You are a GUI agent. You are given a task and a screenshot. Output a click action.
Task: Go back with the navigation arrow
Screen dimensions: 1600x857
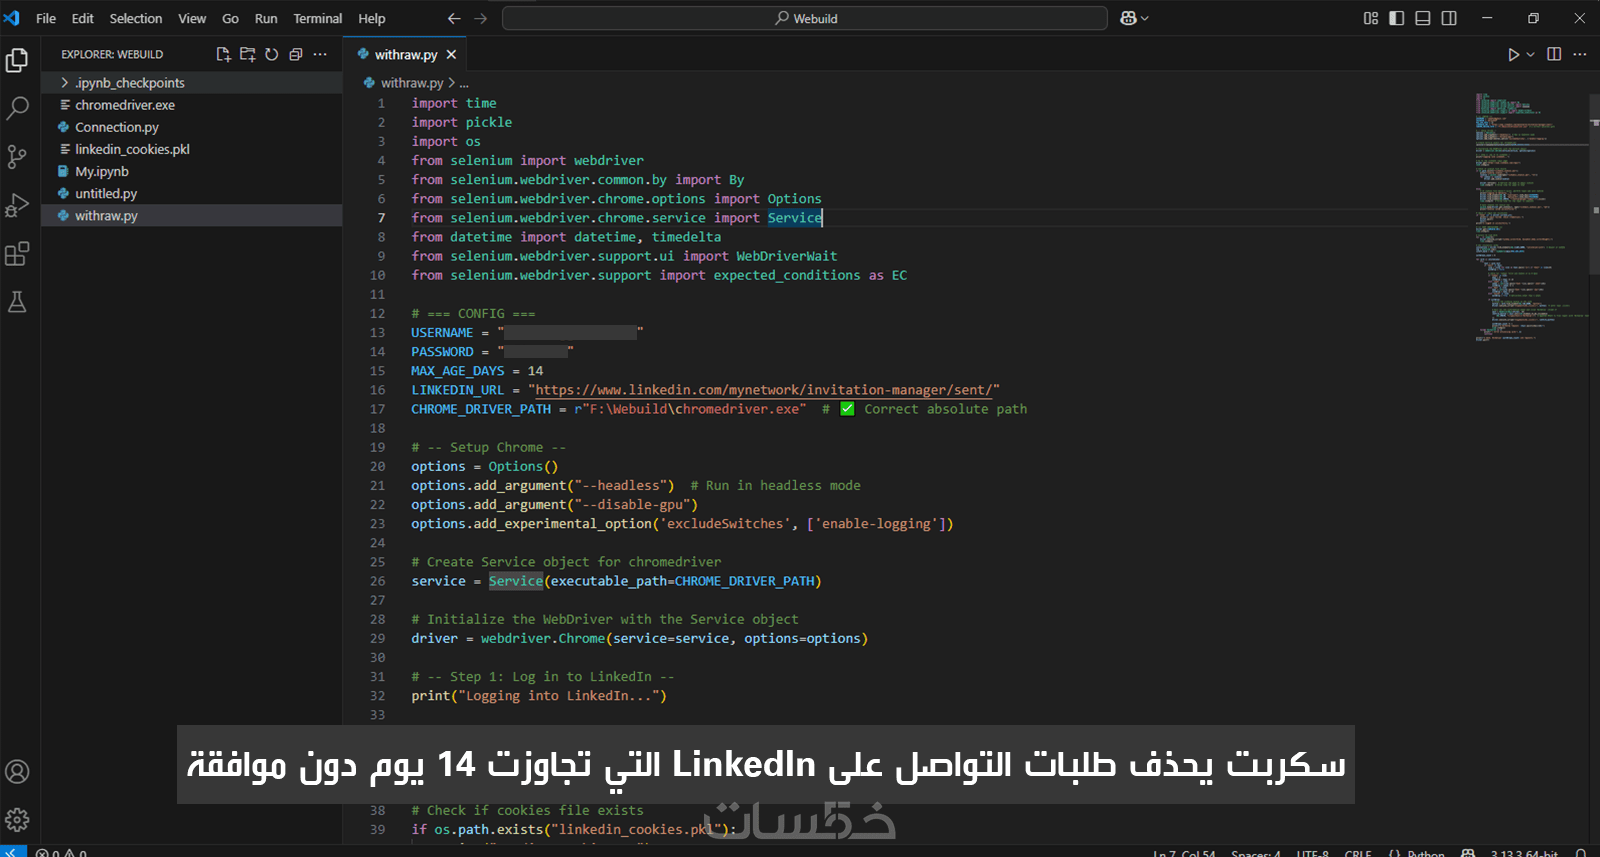[x=454, y=18]
